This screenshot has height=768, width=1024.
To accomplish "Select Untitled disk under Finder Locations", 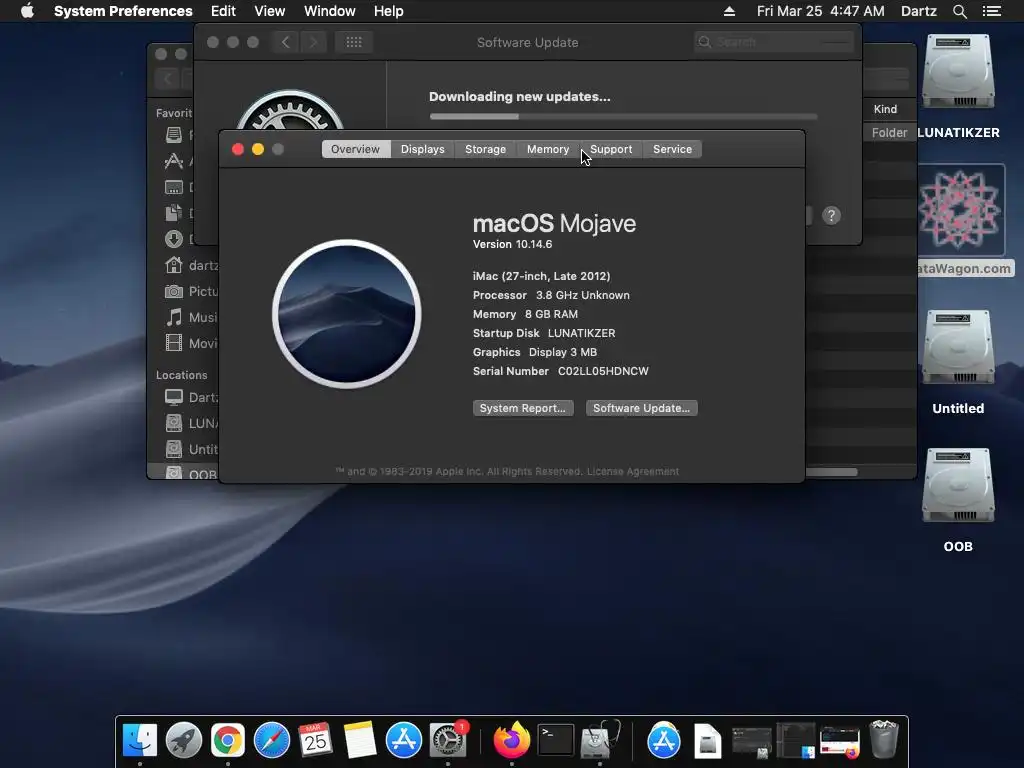I will (x=191, y=449).
